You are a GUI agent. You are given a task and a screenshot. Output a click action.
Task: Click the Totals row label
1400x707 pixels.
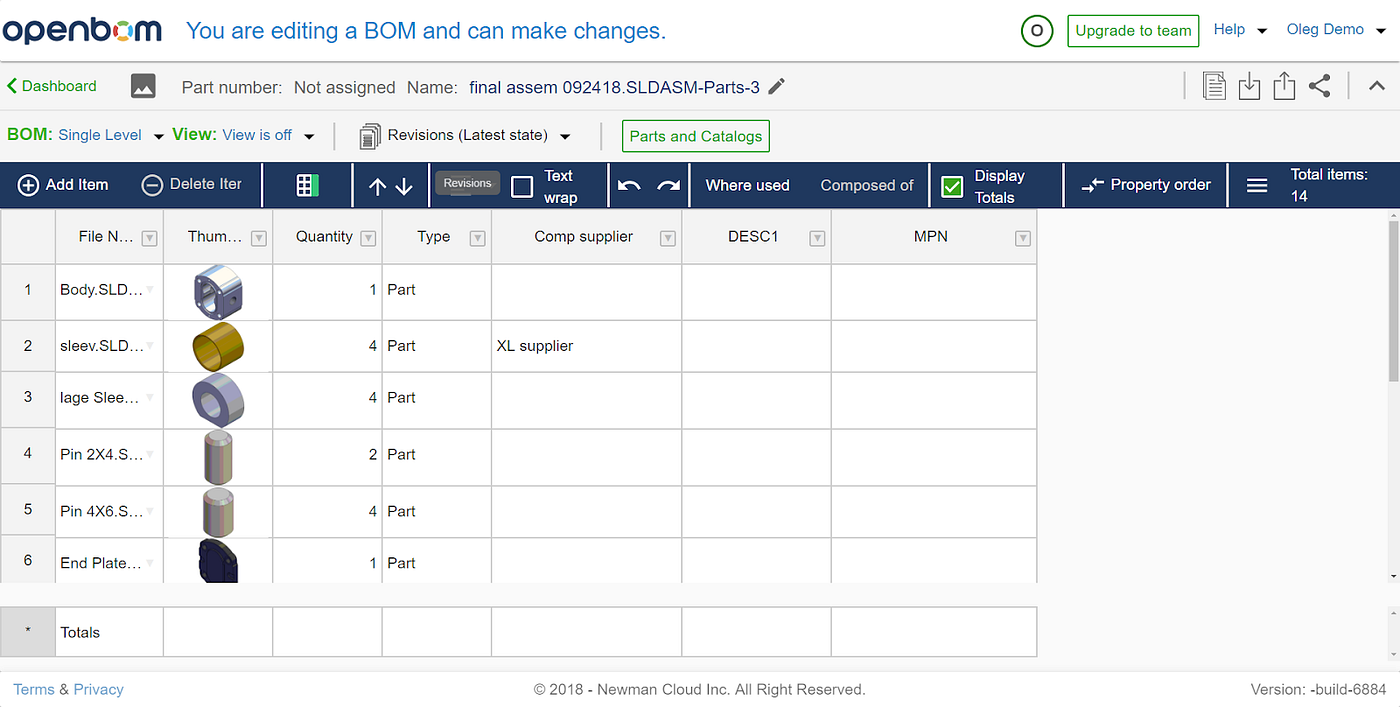tap(80, 633)
